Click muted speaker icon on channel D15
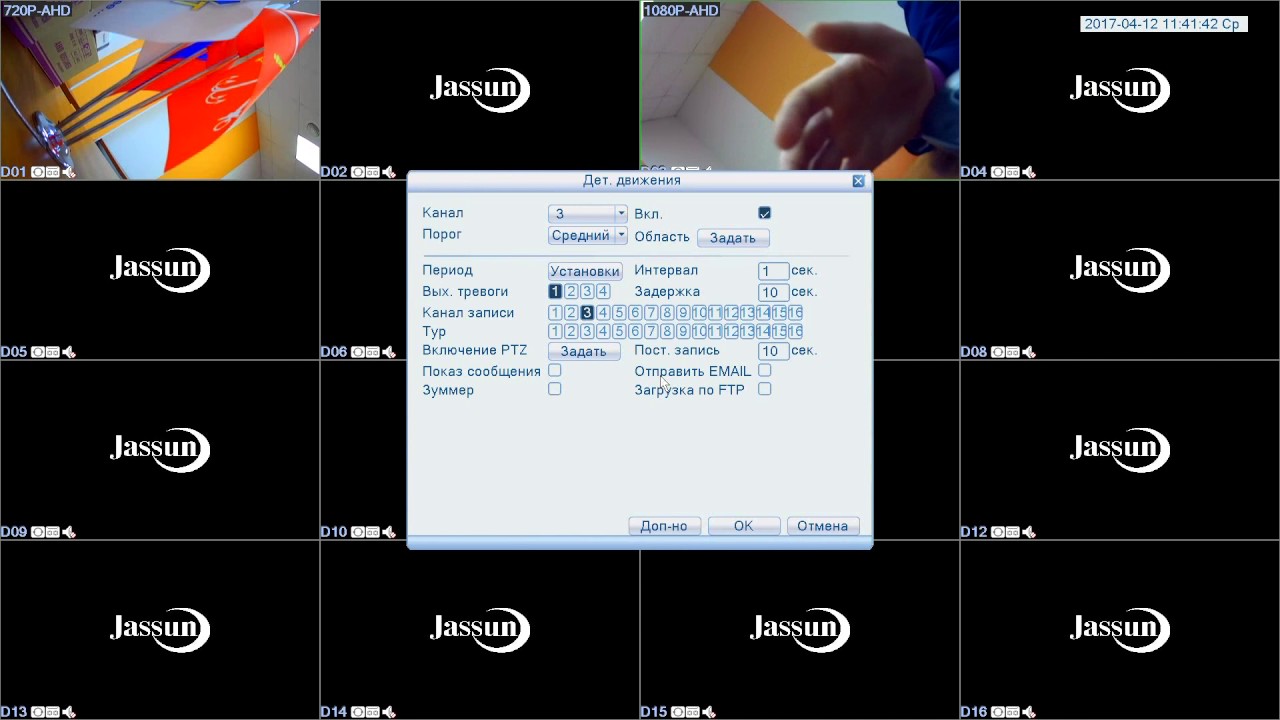The height and width of the screenshot is (720, 1280). tap(709, 712)
